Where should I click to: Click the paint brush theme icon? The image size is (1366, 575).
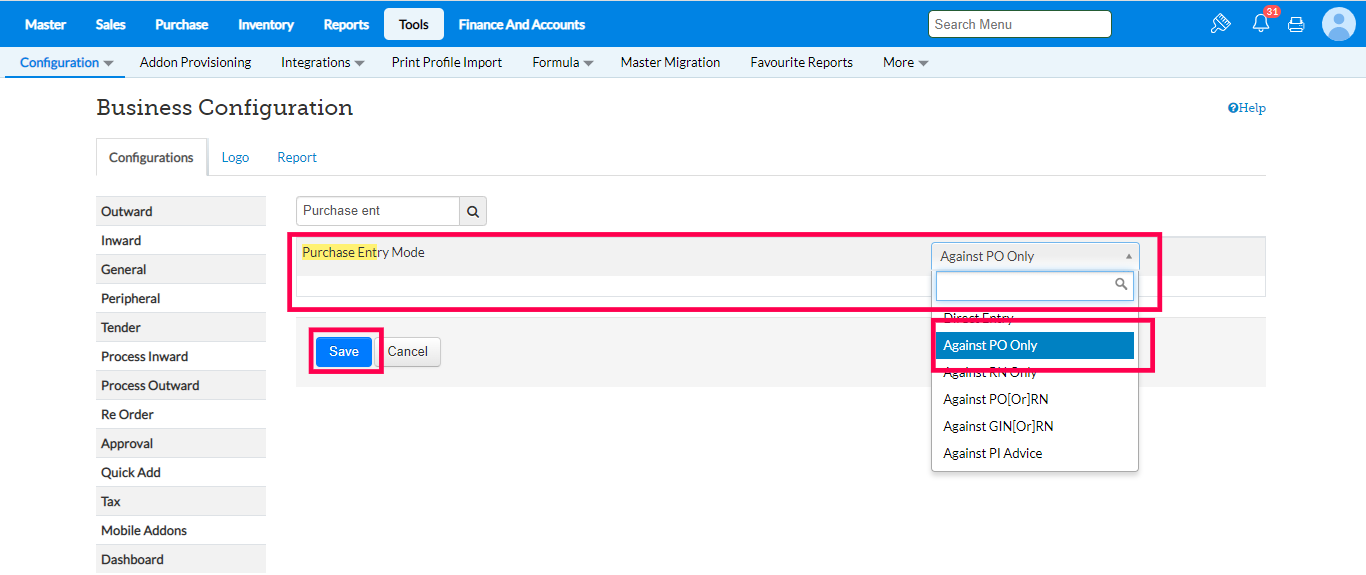(x=1220, y=24)
